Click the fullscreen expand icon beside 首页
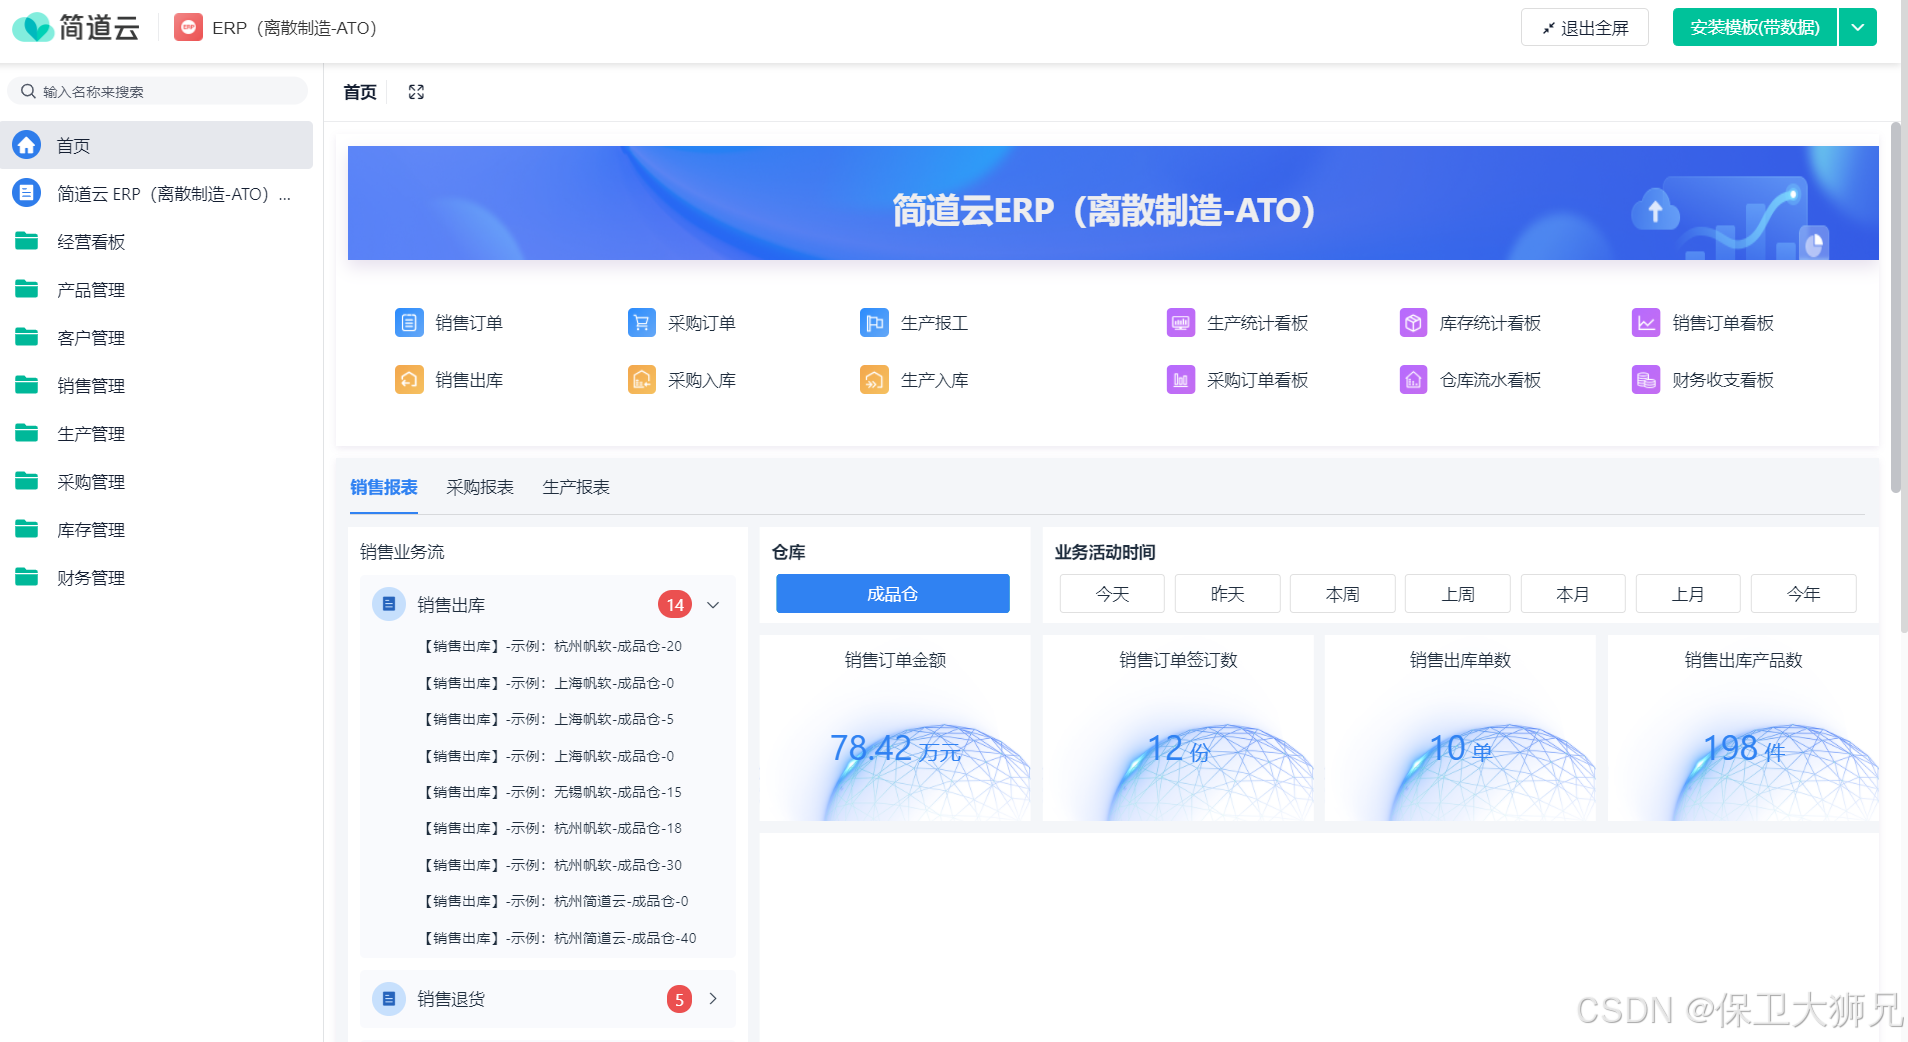Image resolution: width=1908 pixels, height=1042 pixels. 417,92
